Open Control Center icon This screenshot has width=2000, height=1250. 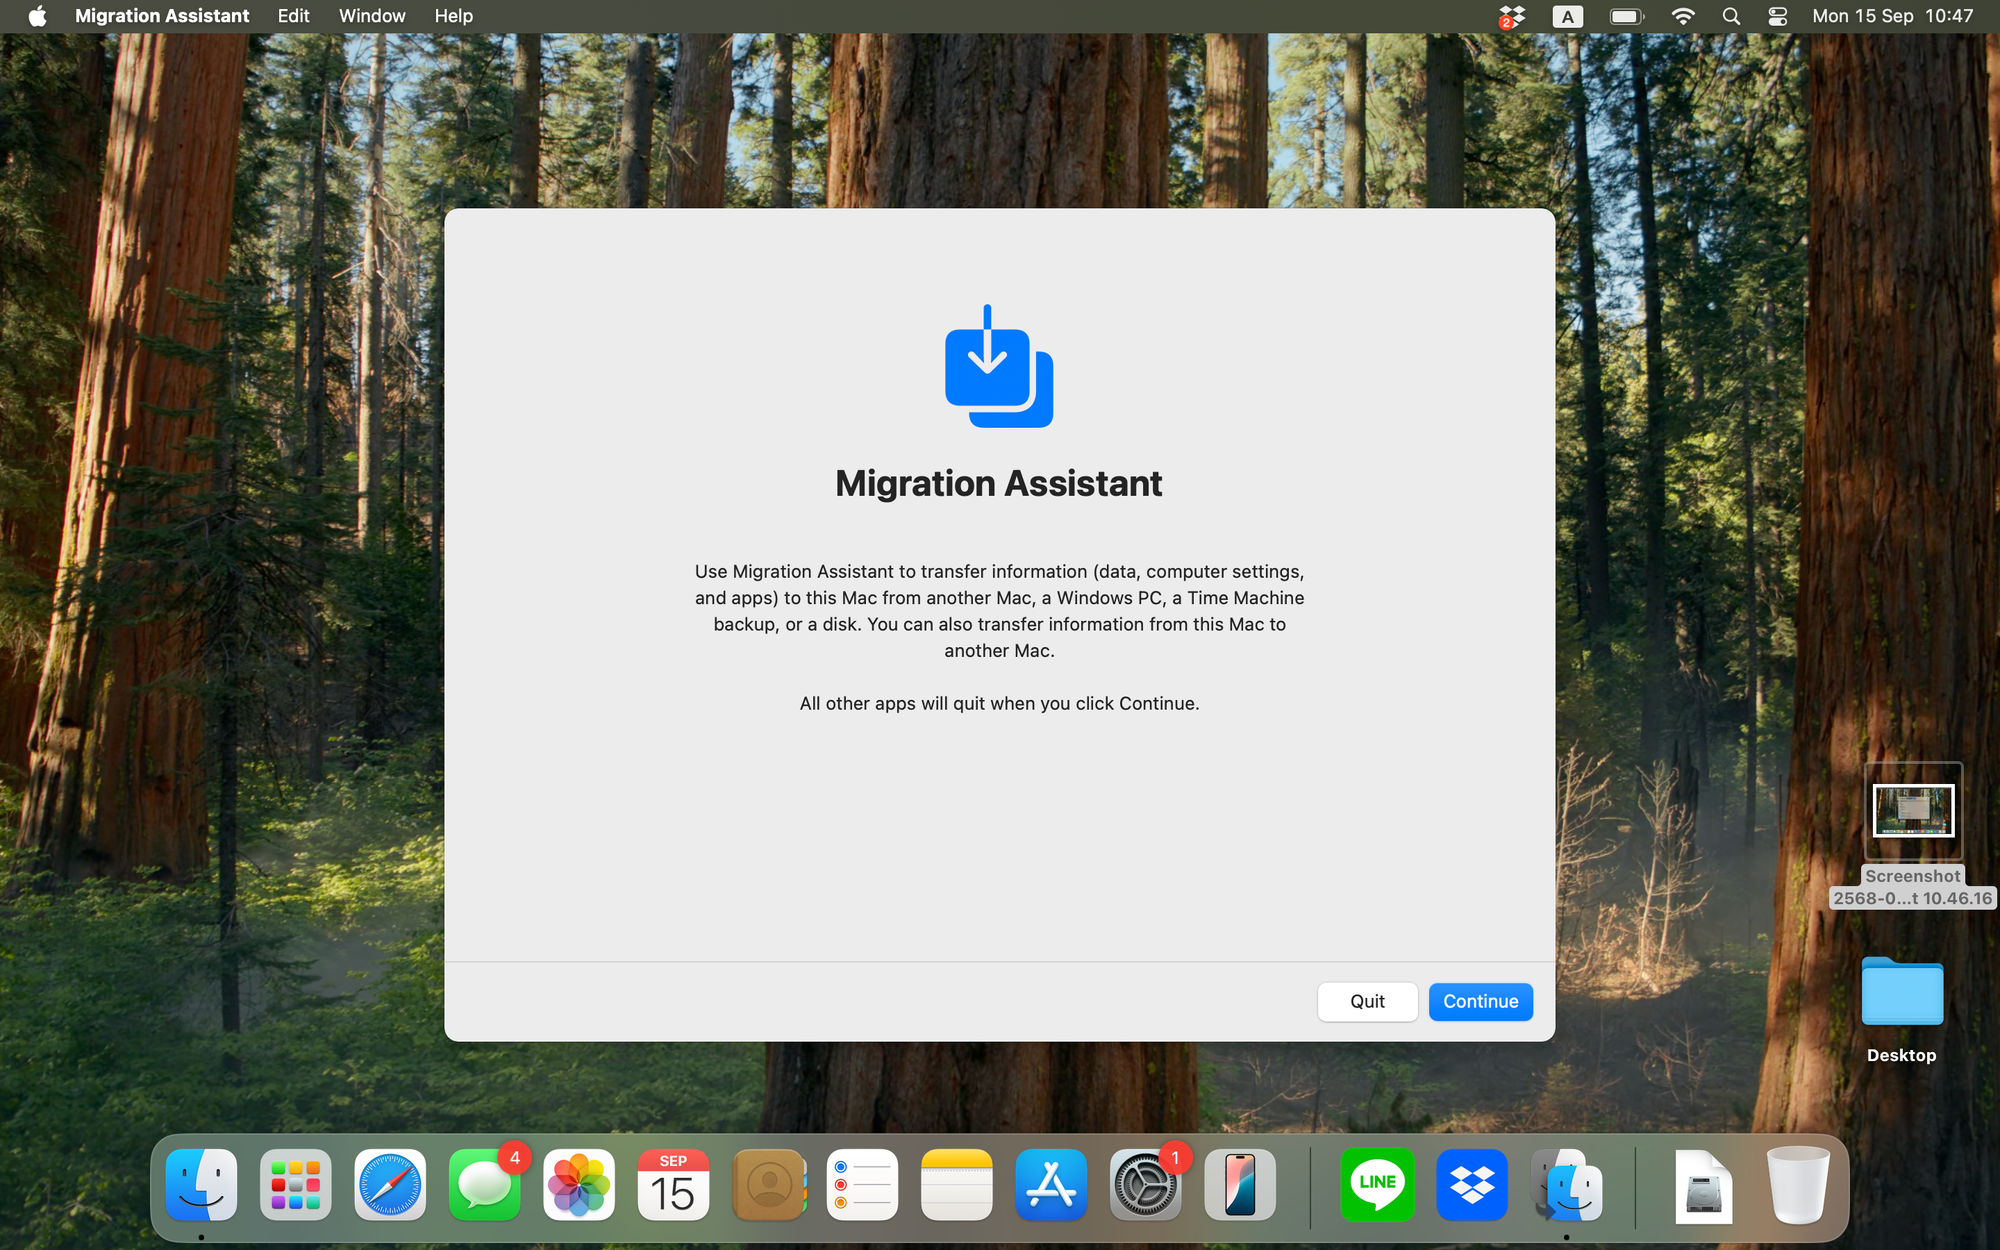tap(1777, 16)
